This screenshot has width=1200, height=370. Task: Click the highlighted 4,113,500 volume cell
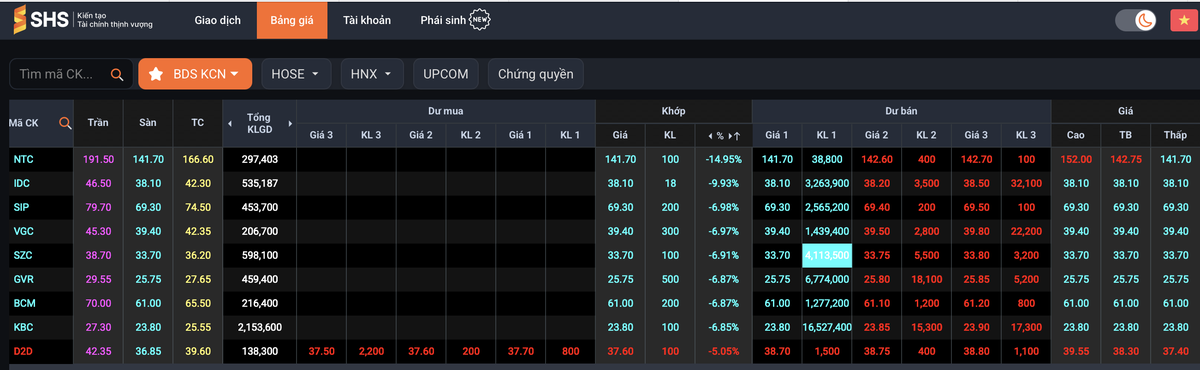click(826, 255)
